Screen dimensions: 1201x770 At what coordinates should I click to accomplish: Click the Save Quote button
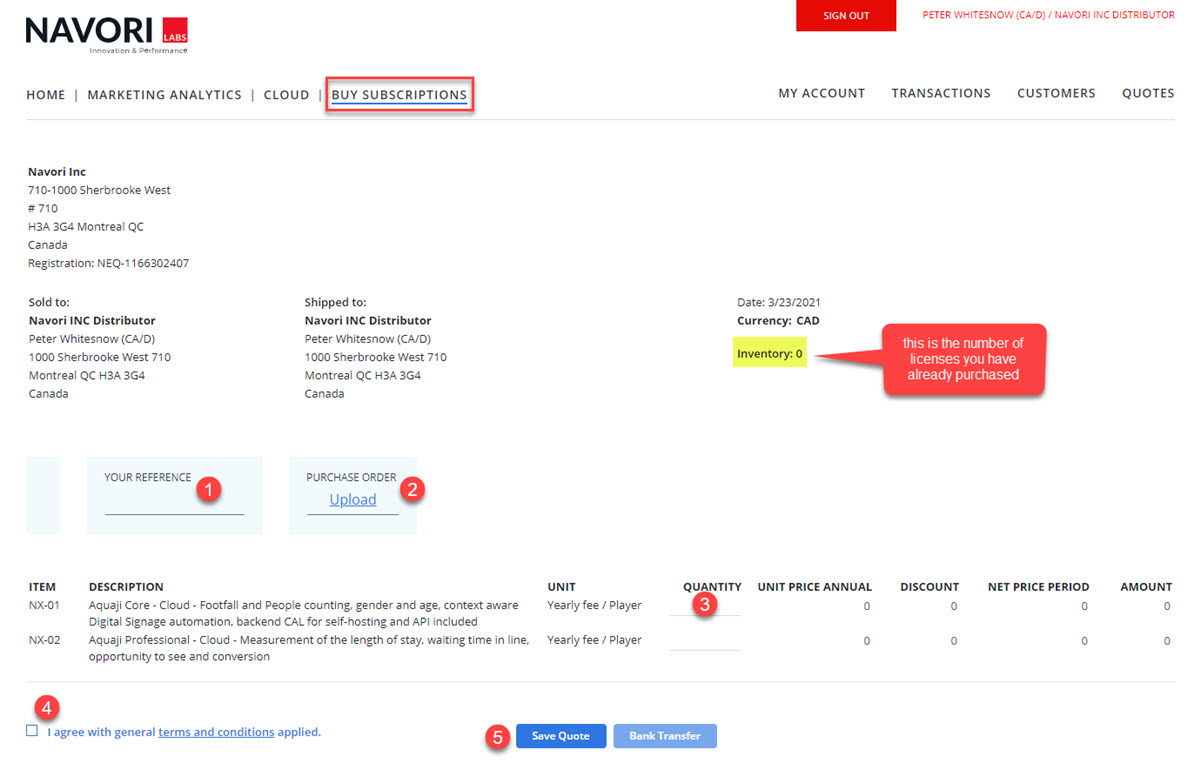[560, 736]
